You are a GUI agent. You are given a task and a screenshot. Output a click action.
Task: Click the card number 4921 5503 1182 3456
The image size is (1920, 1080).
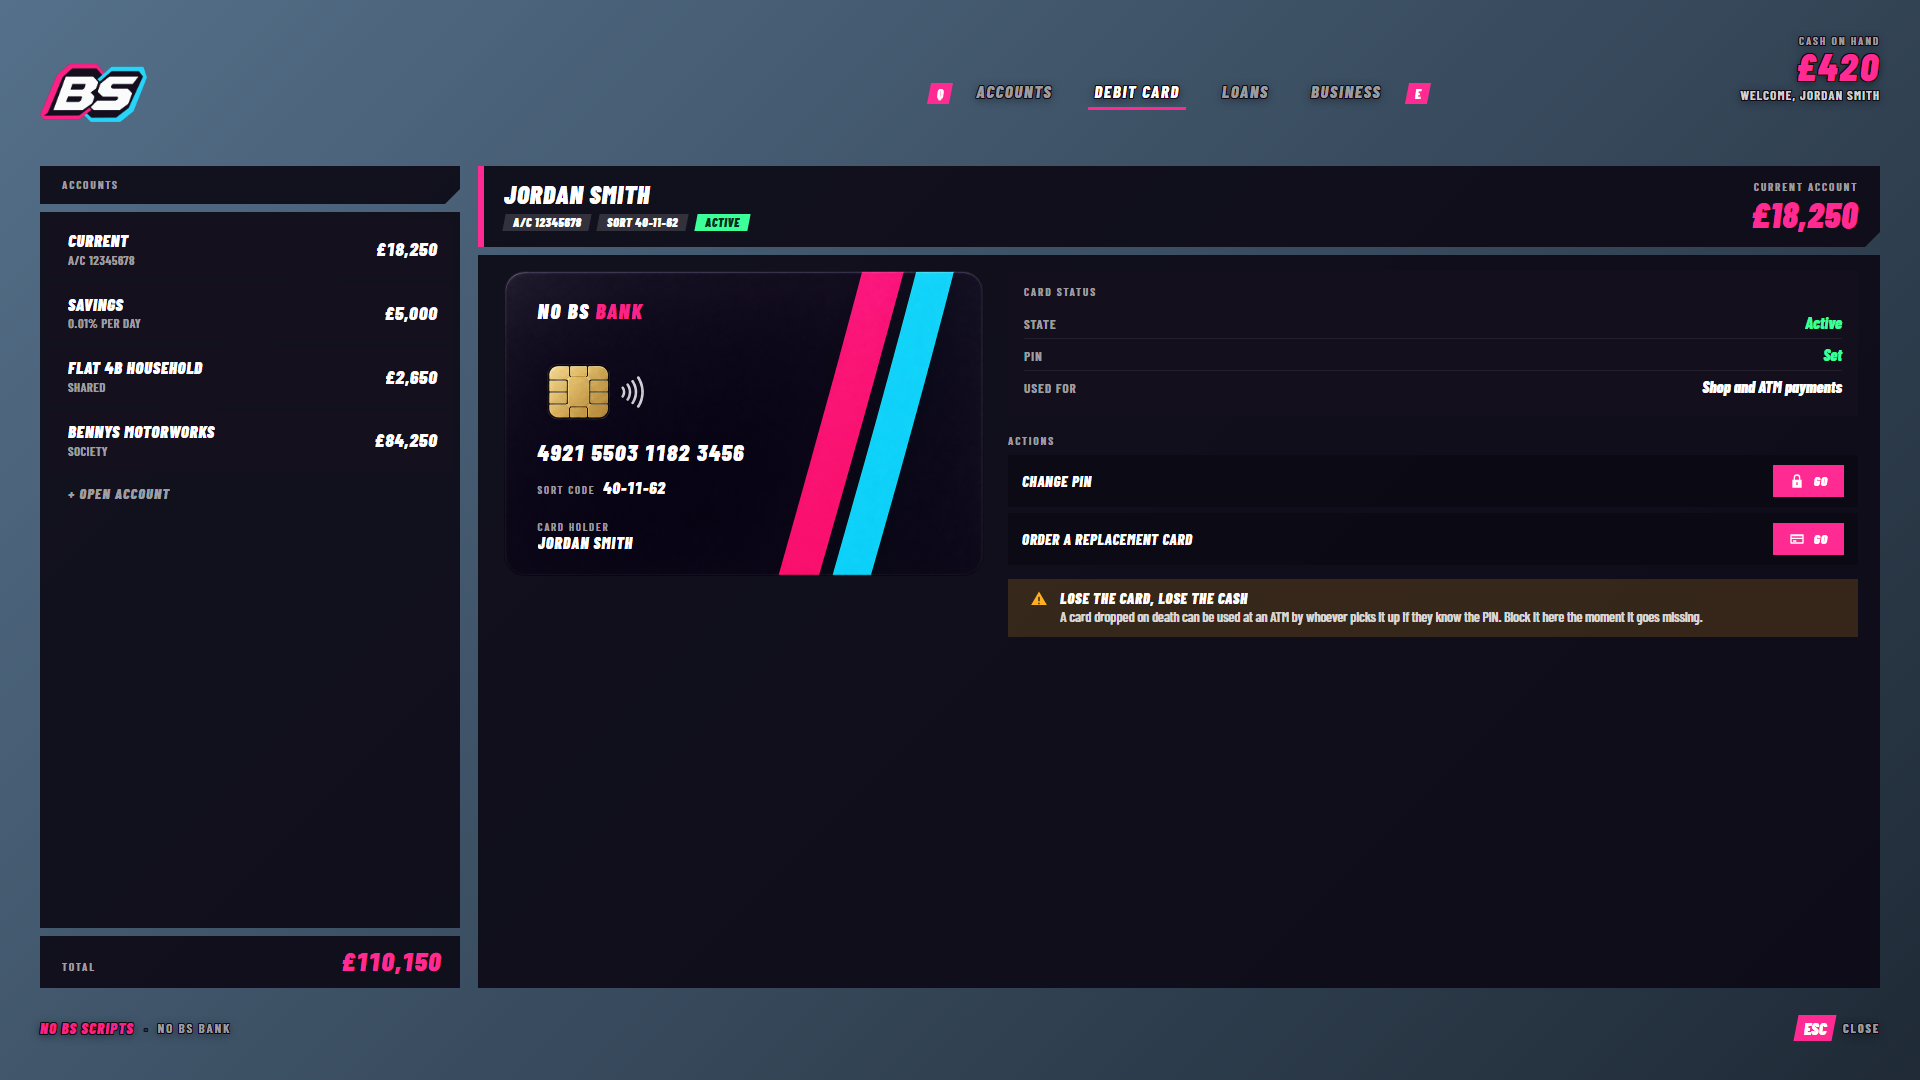(641, 454)
